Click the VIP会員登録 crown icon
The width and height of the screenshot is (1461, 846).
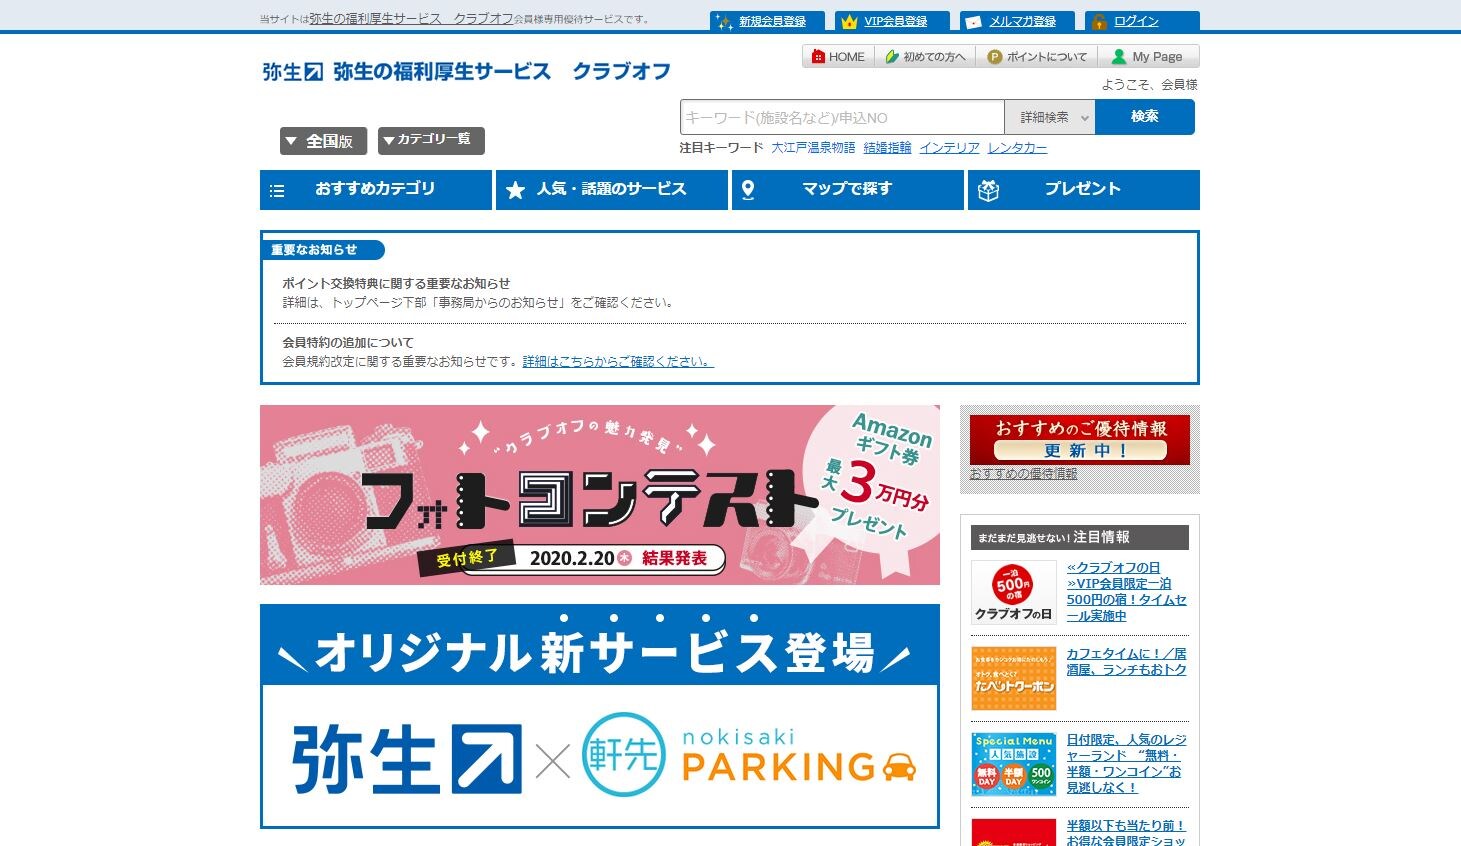point(849,22)
